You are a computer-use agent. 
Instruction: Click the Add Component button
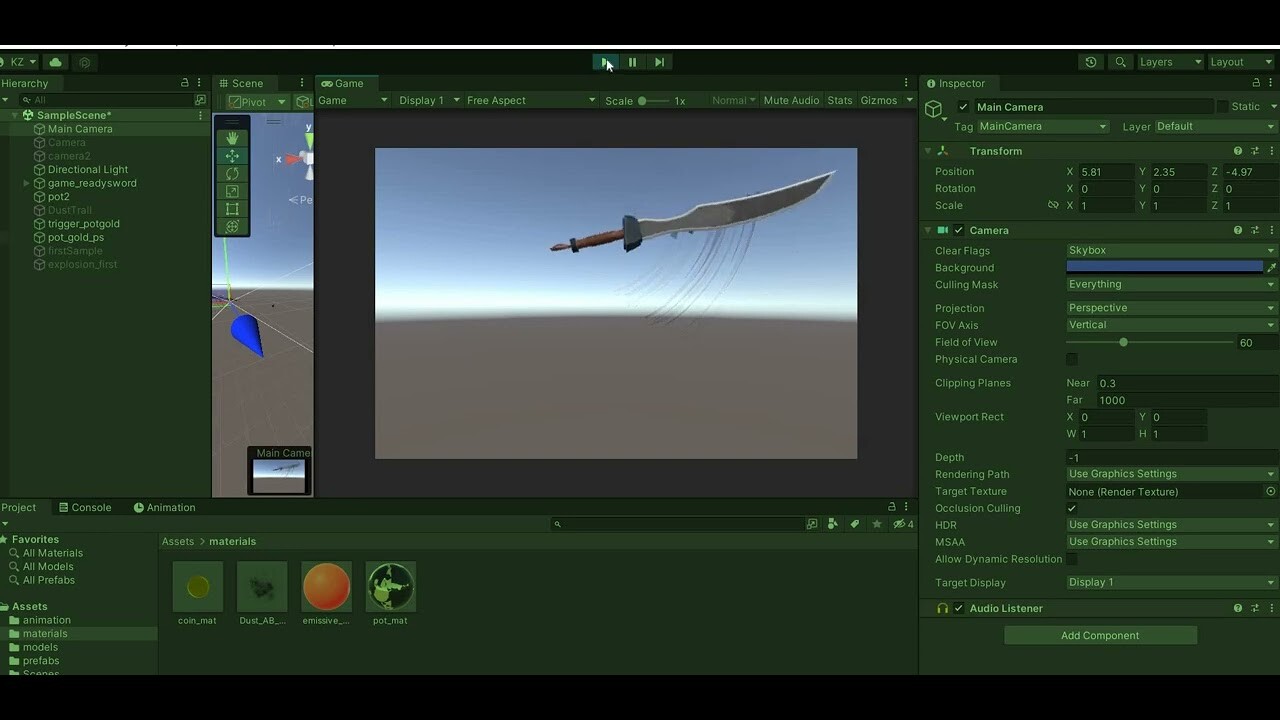[1100, 635]
